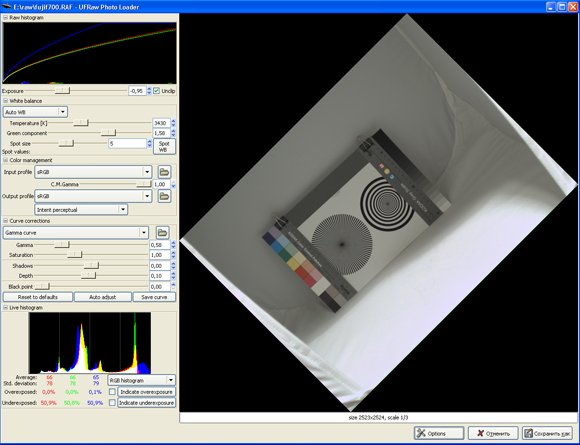The width and height of the screenshot is (580, 445).
Task: Collapse the Live histogram section
Action: pos(6,307)
